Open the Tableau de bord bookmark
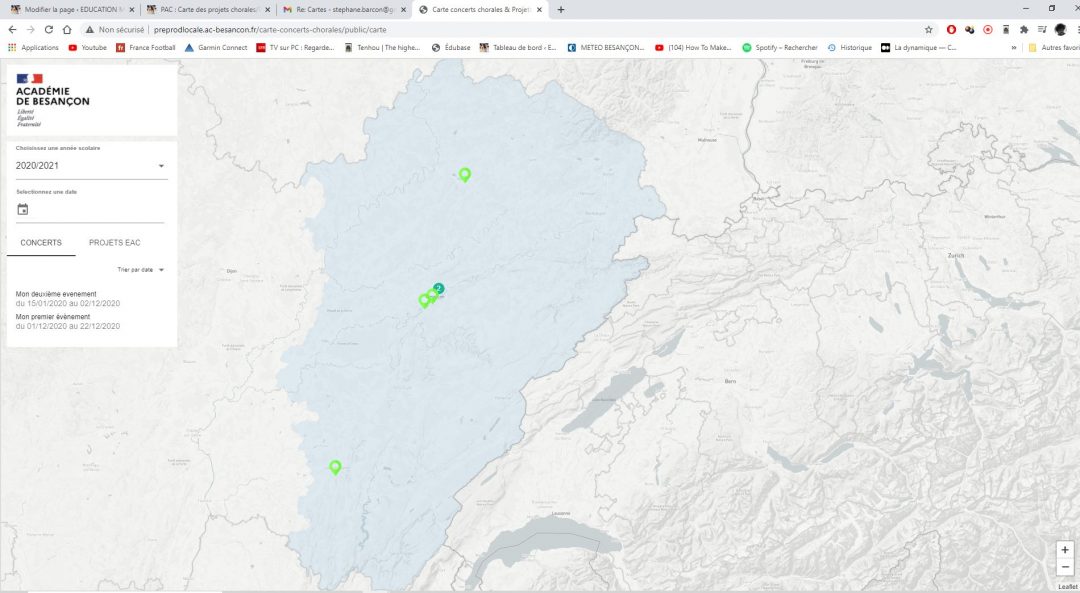The width and height of the screenshot is (1080, 593). click(518, 48)
